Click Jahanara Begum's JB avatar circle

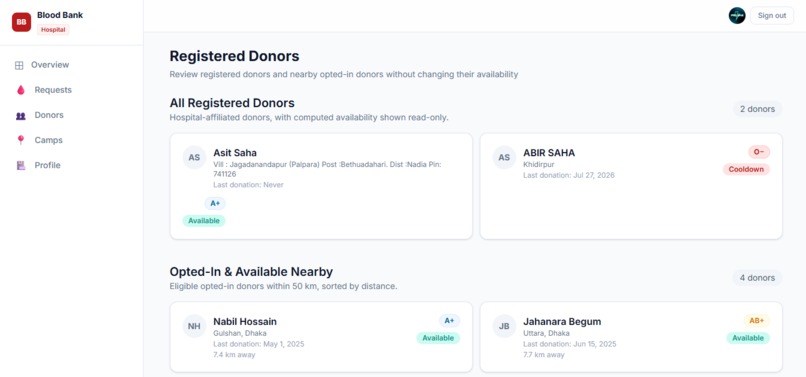pos(504,326)
